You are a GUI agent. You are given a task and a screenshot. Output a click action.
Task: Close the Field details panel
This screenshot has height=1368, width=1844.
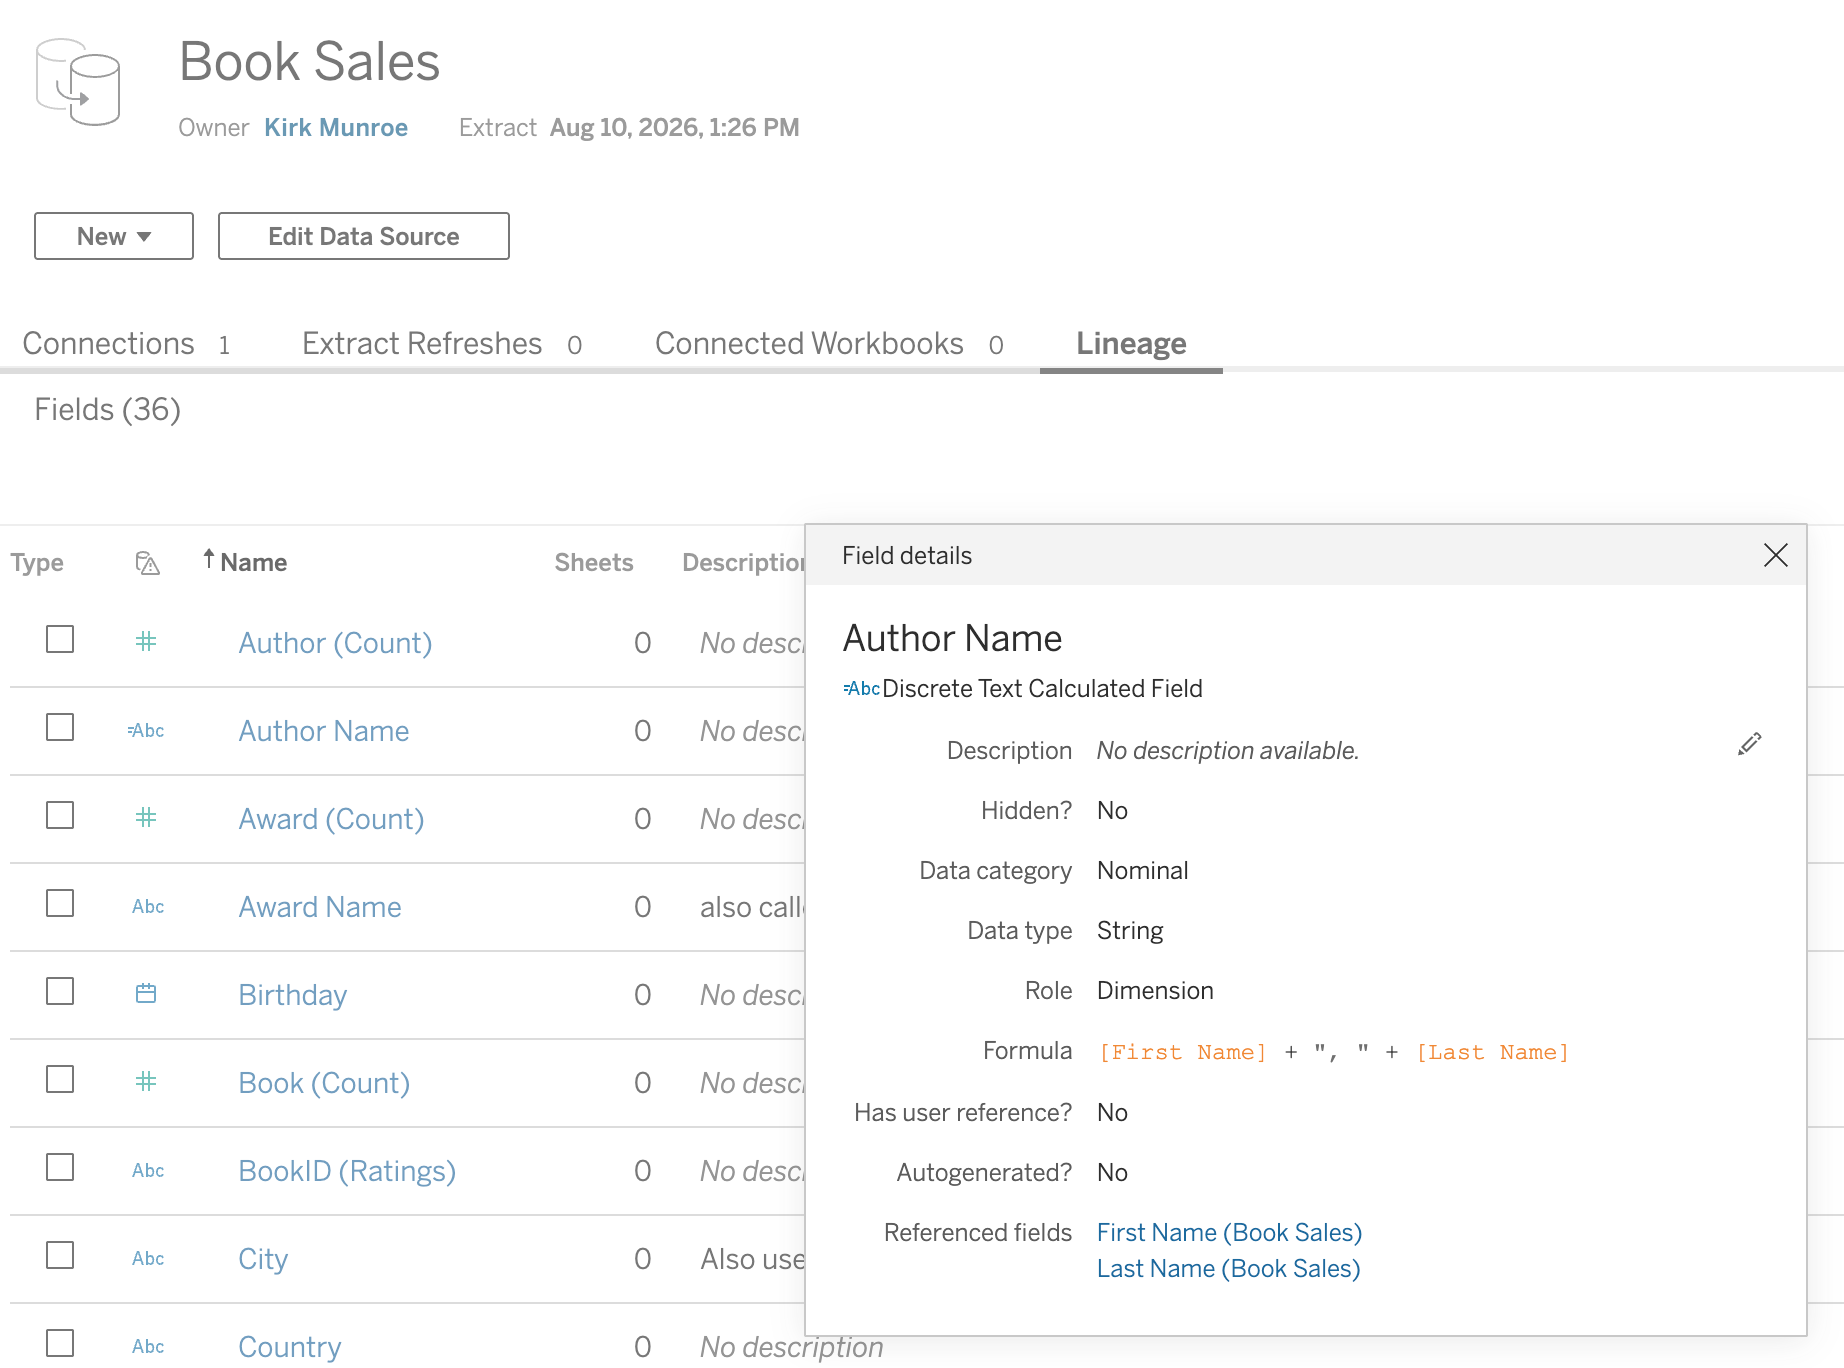[x=1776, y=555]
